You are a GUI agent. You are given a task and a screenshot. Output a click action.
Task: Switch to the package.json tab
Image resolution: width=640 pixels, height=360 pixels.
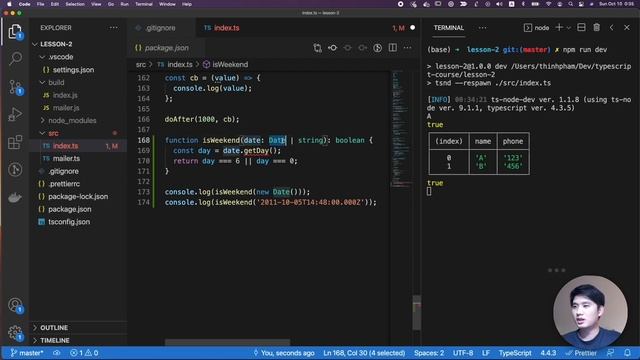tap(166, 48)
